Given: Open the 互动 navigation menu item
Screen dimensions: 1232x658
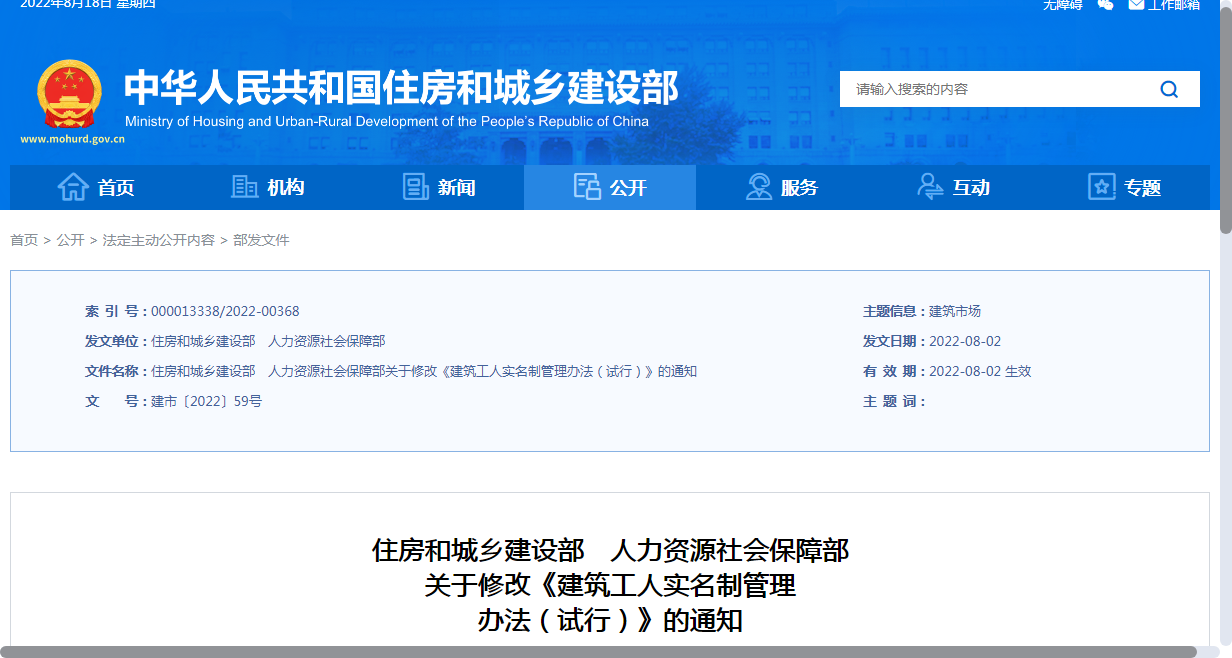Looking at the screenshot, I should 953,187.
